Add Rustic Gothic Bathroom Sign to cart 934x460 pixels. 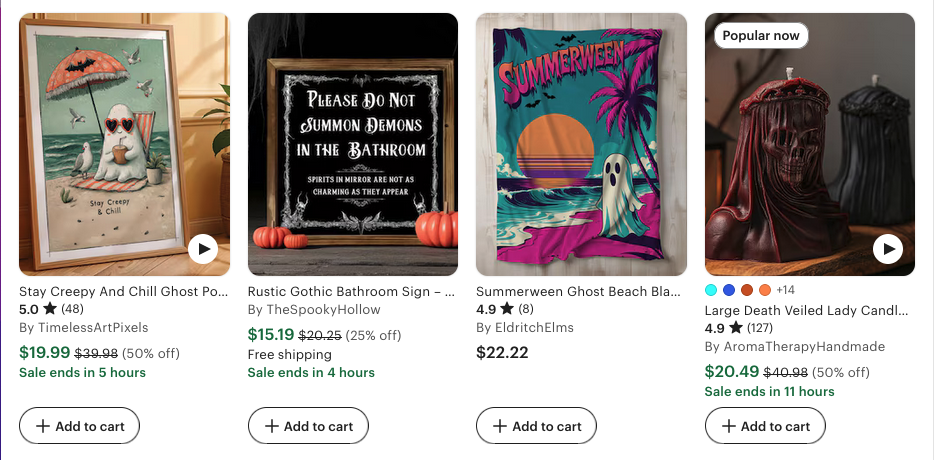pyautogui.click(x=308, y=426)
